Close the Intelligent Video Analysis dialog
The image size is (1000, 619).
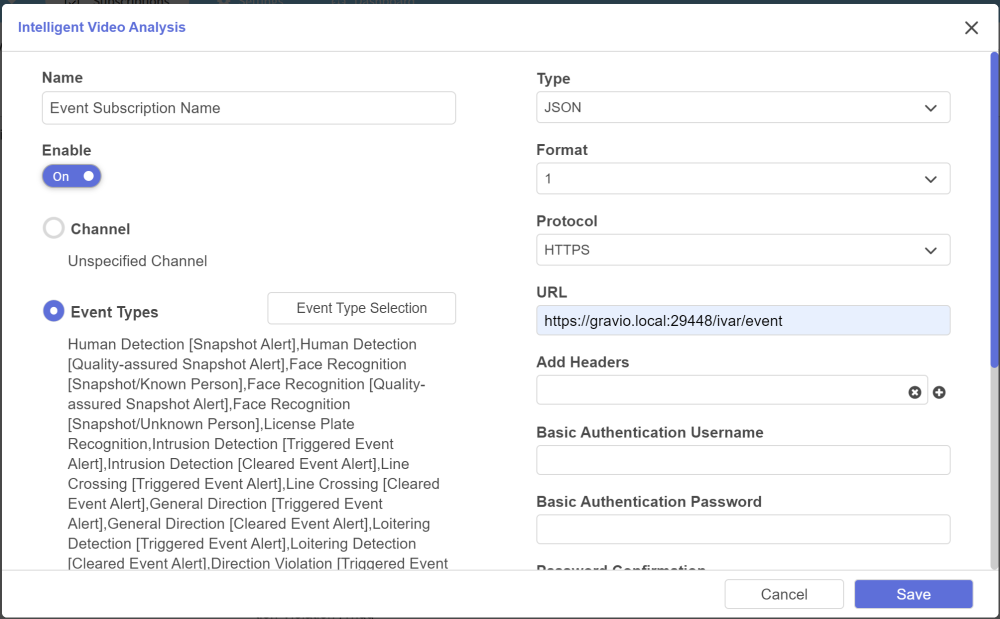point(971,28)
